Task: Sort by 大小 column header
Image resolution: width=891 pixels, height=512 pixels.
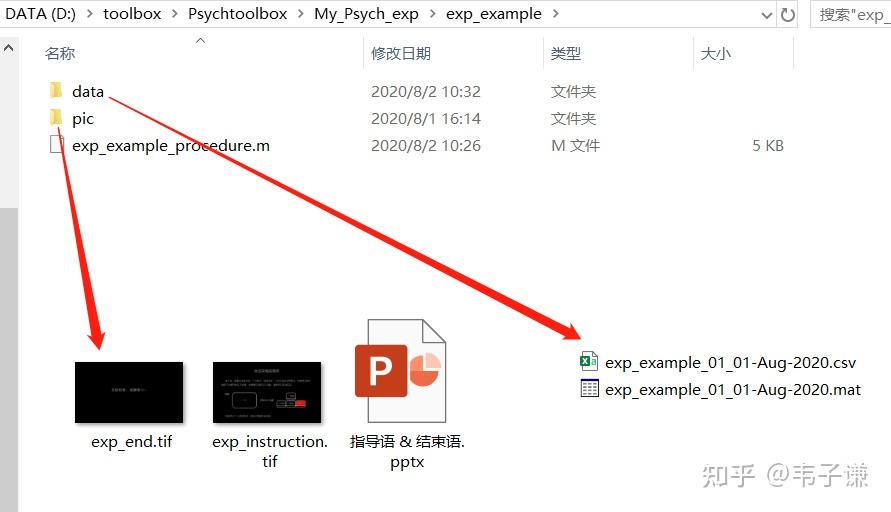Action: 715,53
